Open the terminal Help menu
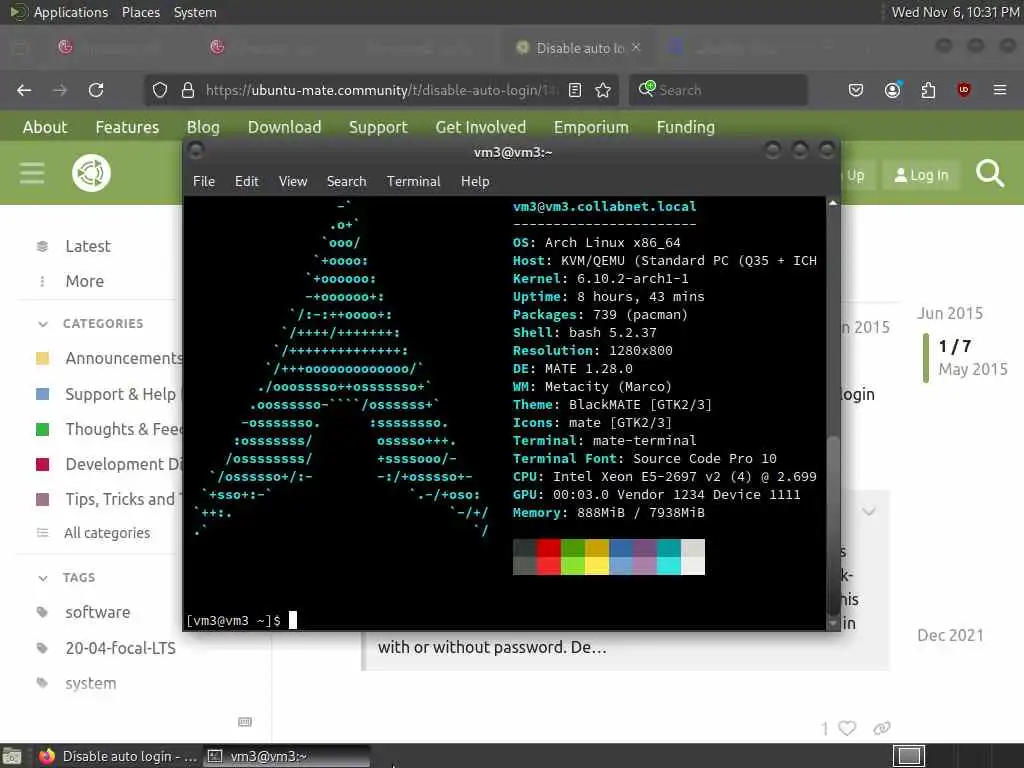Screen dimensions: 1024x768 475,182
